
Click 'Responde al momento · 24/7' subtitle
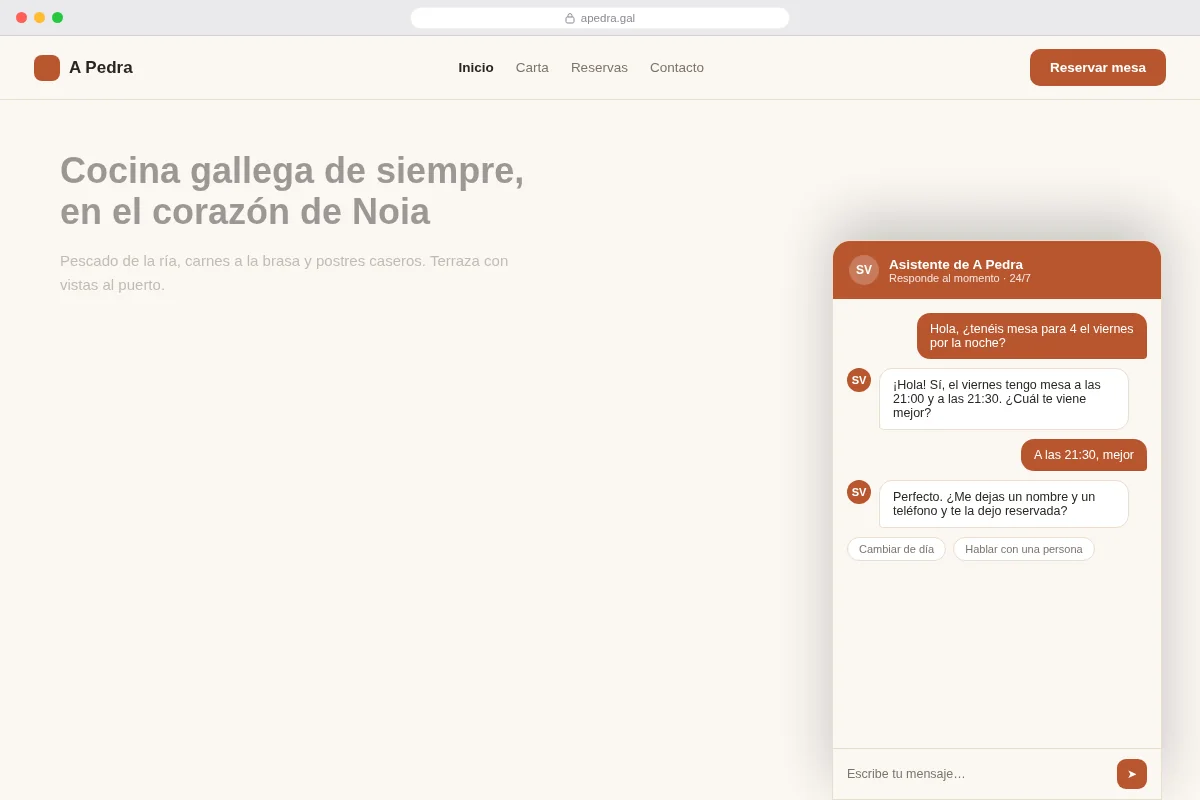pos(960,278)
